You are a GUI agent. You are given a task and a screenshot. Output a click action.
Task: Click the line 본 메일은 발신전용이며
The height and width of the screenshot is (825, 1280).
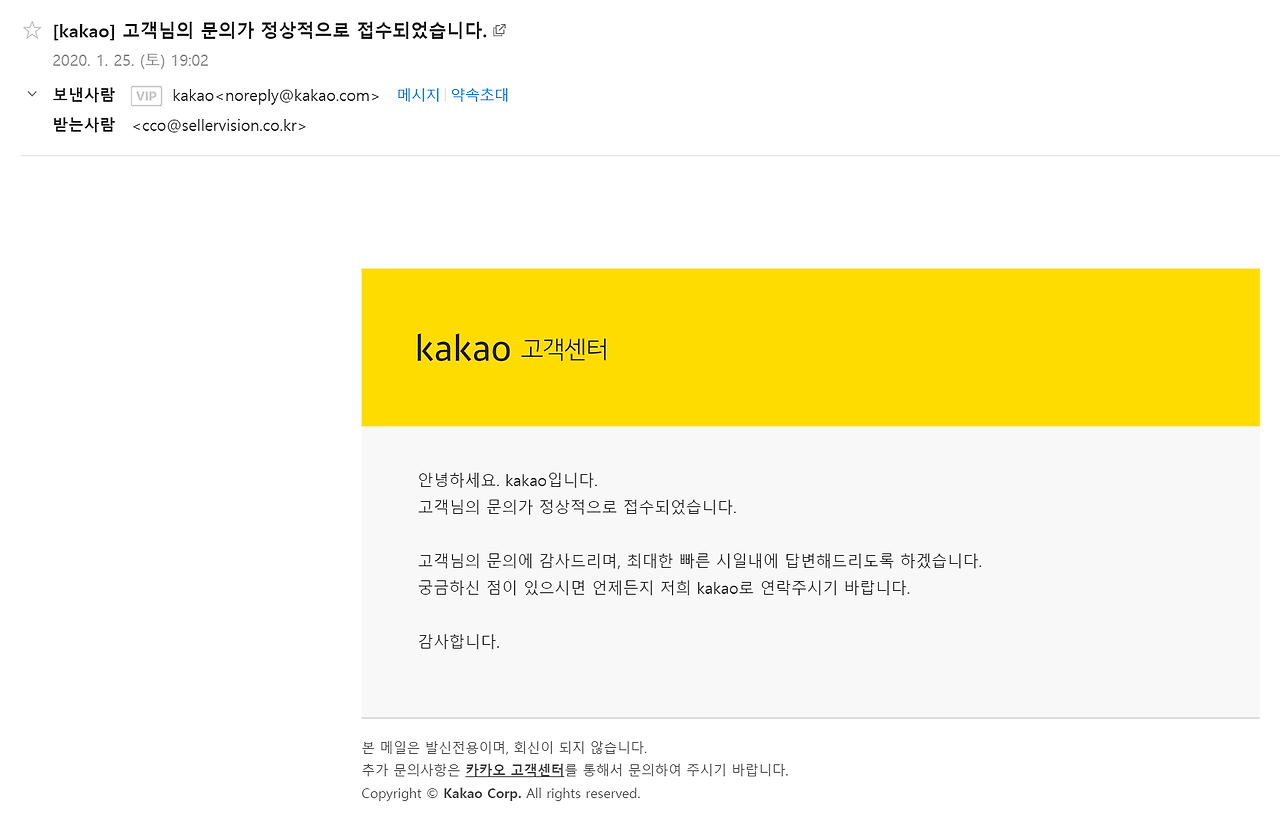click(504, 747)
